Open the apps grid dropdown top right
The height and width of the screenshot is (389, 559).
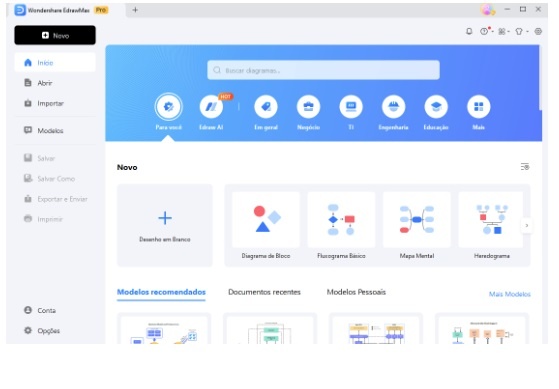tap(504, 31)
